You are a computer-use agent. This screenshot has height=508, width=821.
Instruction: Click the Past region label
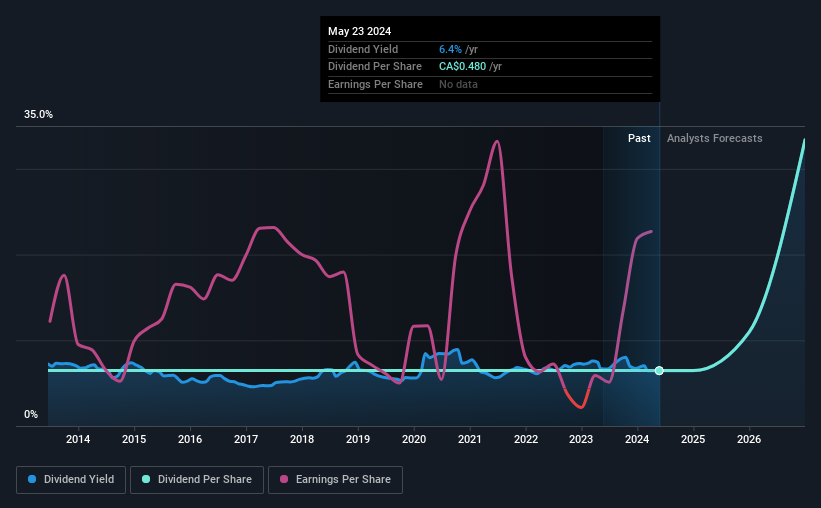[639, 138]
